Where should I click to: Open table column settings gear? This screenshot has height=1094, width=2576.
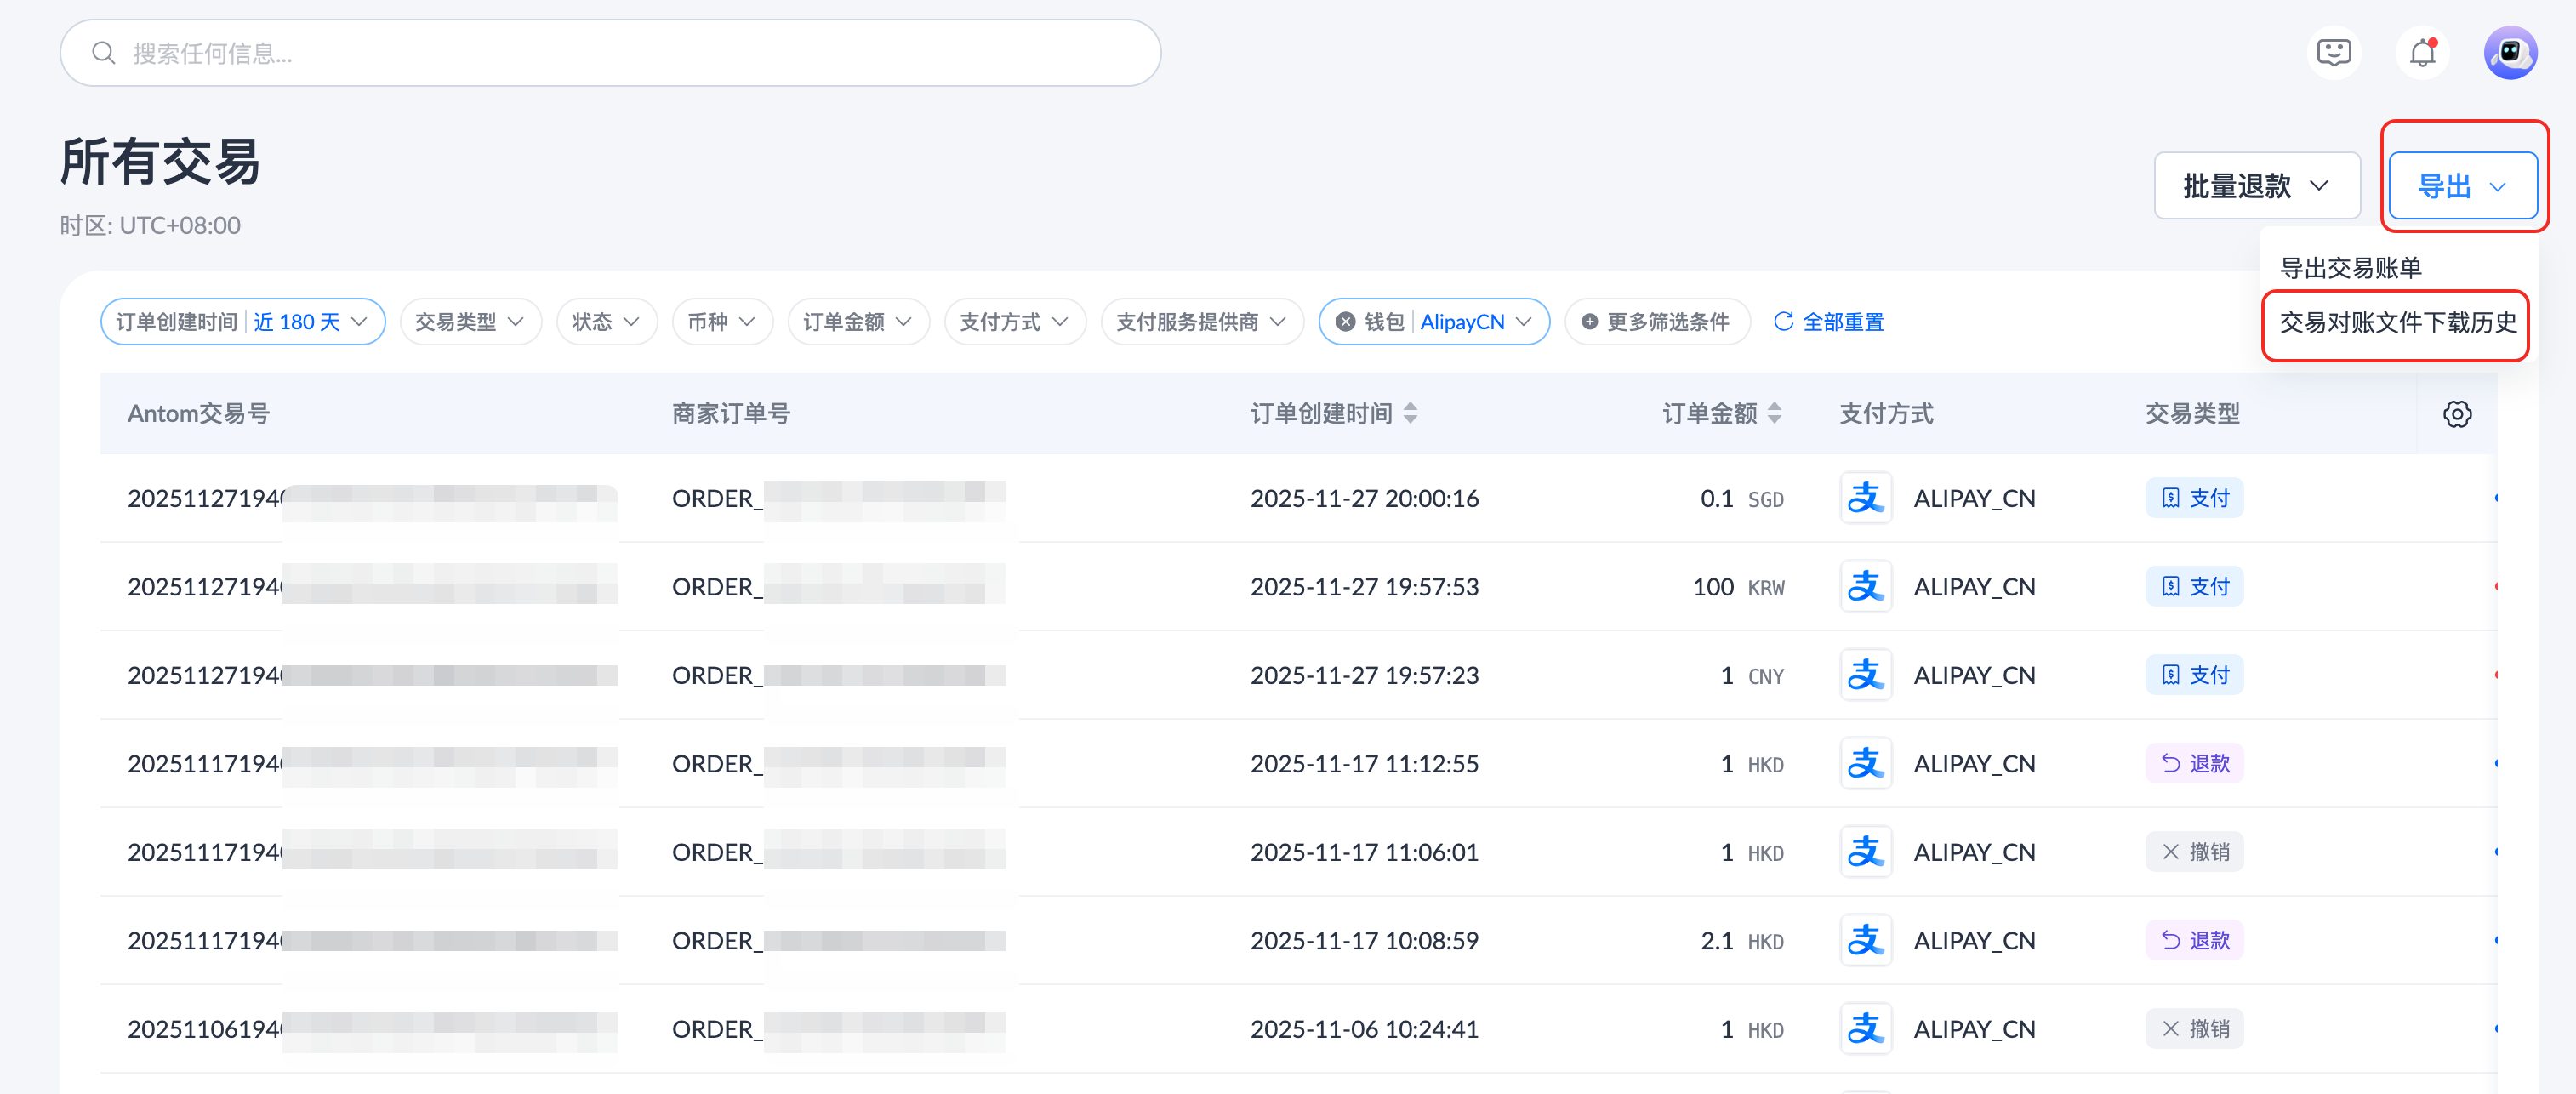pos(2456,414)
